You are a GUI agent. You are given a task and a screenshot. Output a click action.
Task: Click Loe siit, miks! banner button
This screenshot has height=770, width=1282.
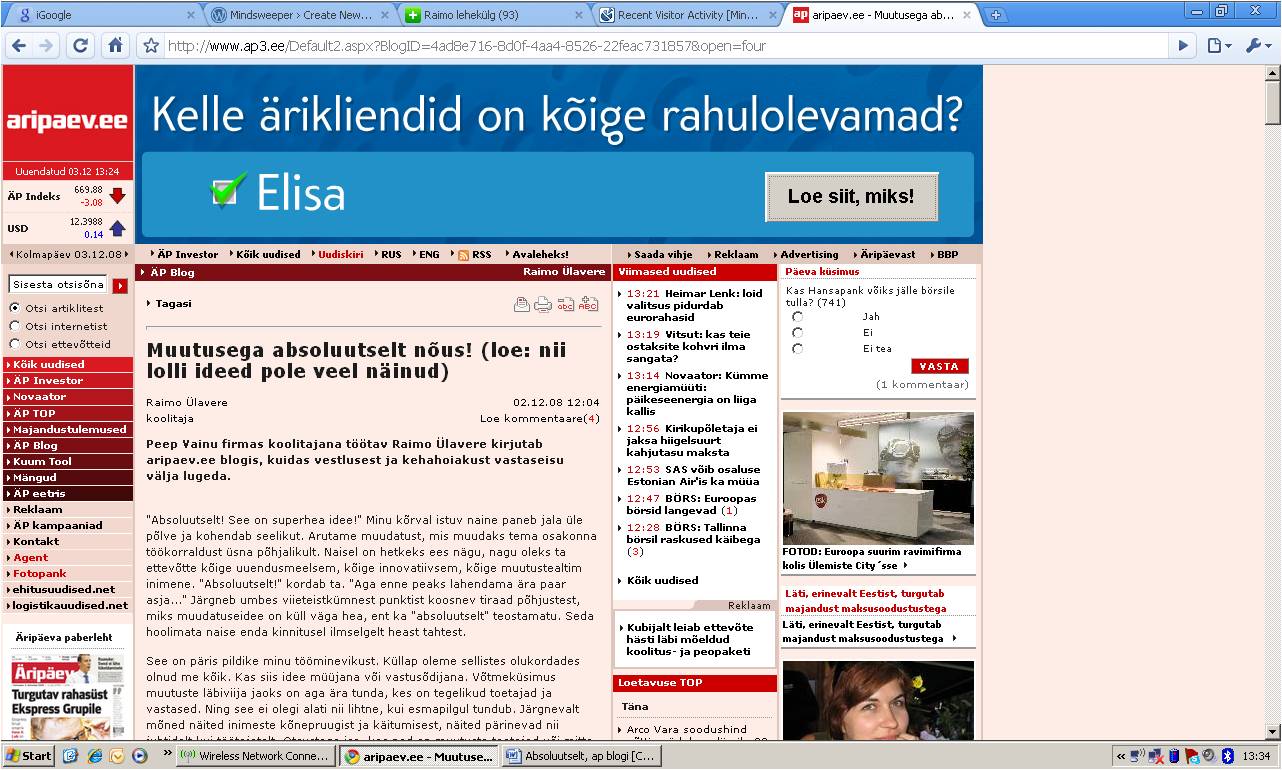(852, 197)
